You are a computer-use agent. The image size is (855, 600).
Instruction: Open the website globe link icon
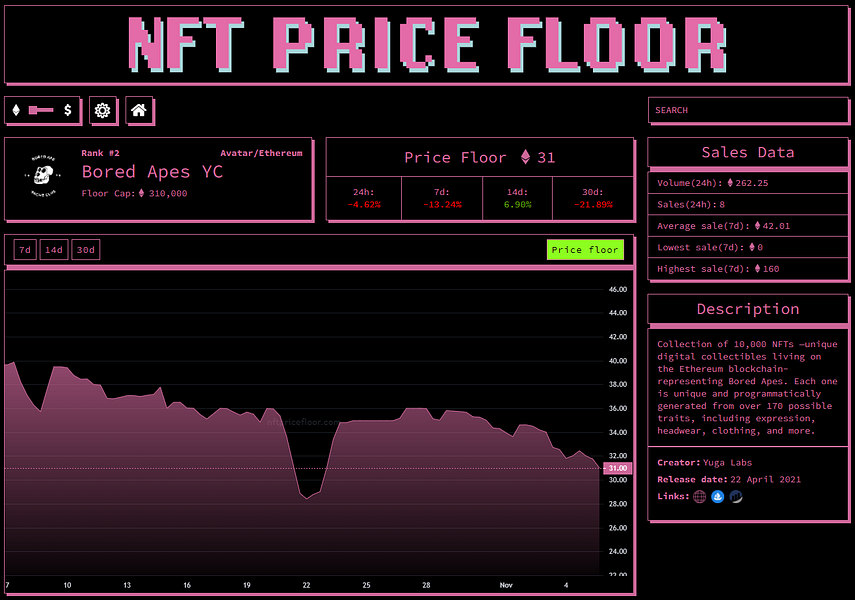(x=700, y=496)
